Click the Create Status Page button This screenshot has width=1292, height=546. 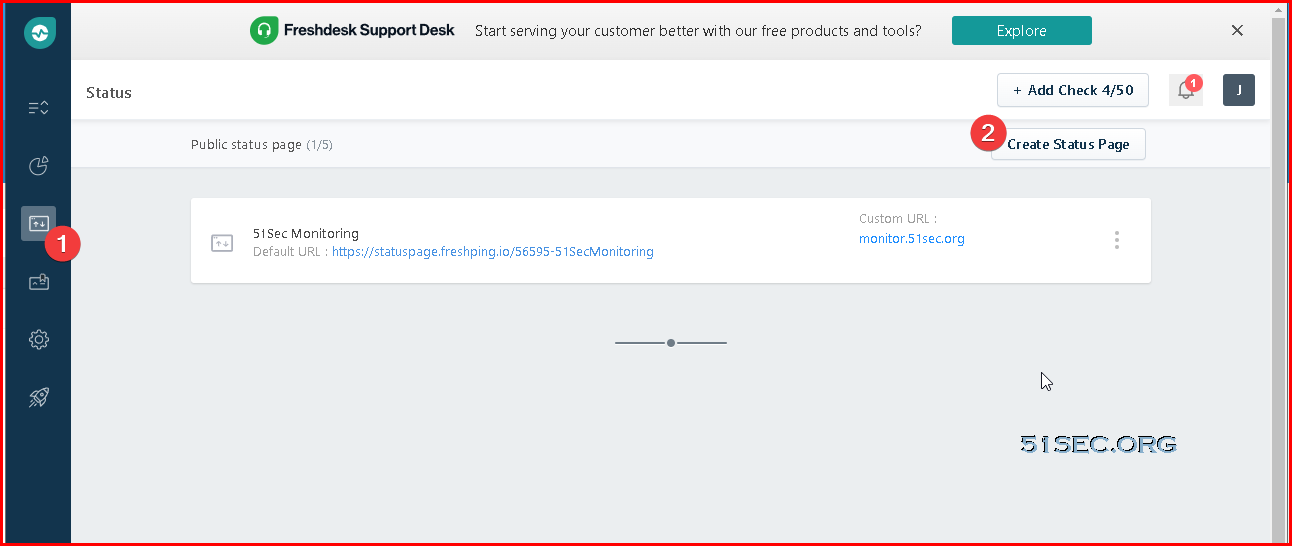coord(1068,144)
